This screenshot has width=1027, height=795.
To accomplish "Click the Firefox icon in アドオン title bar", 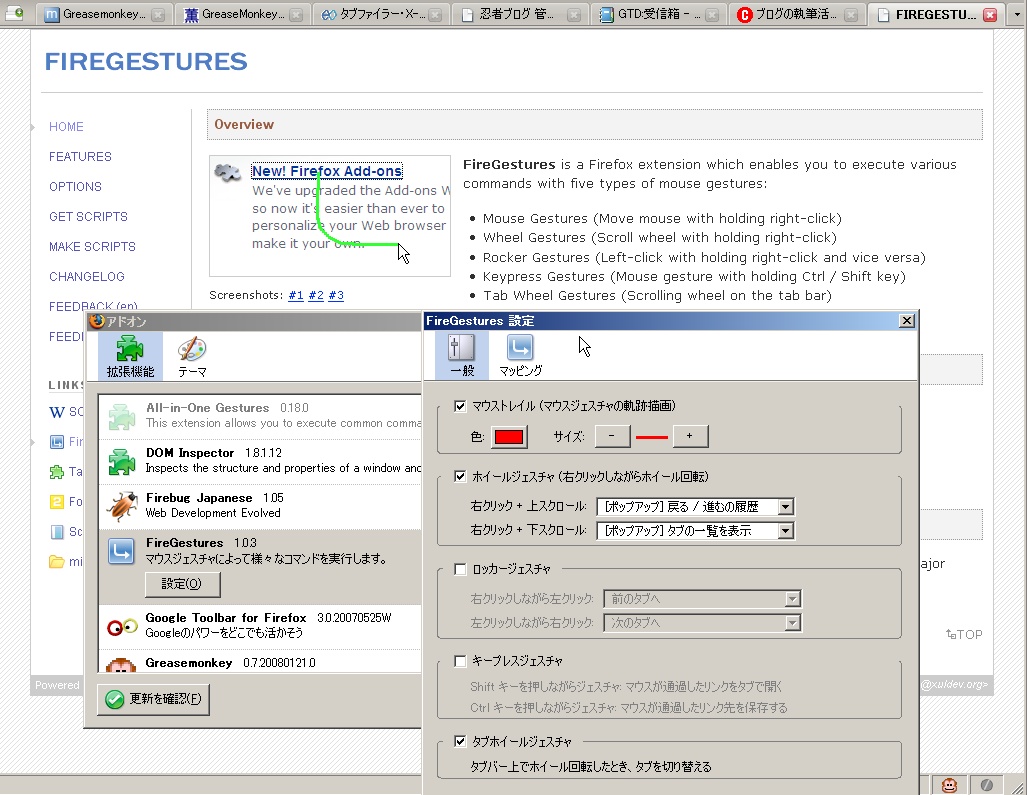I will coord(97,321).
